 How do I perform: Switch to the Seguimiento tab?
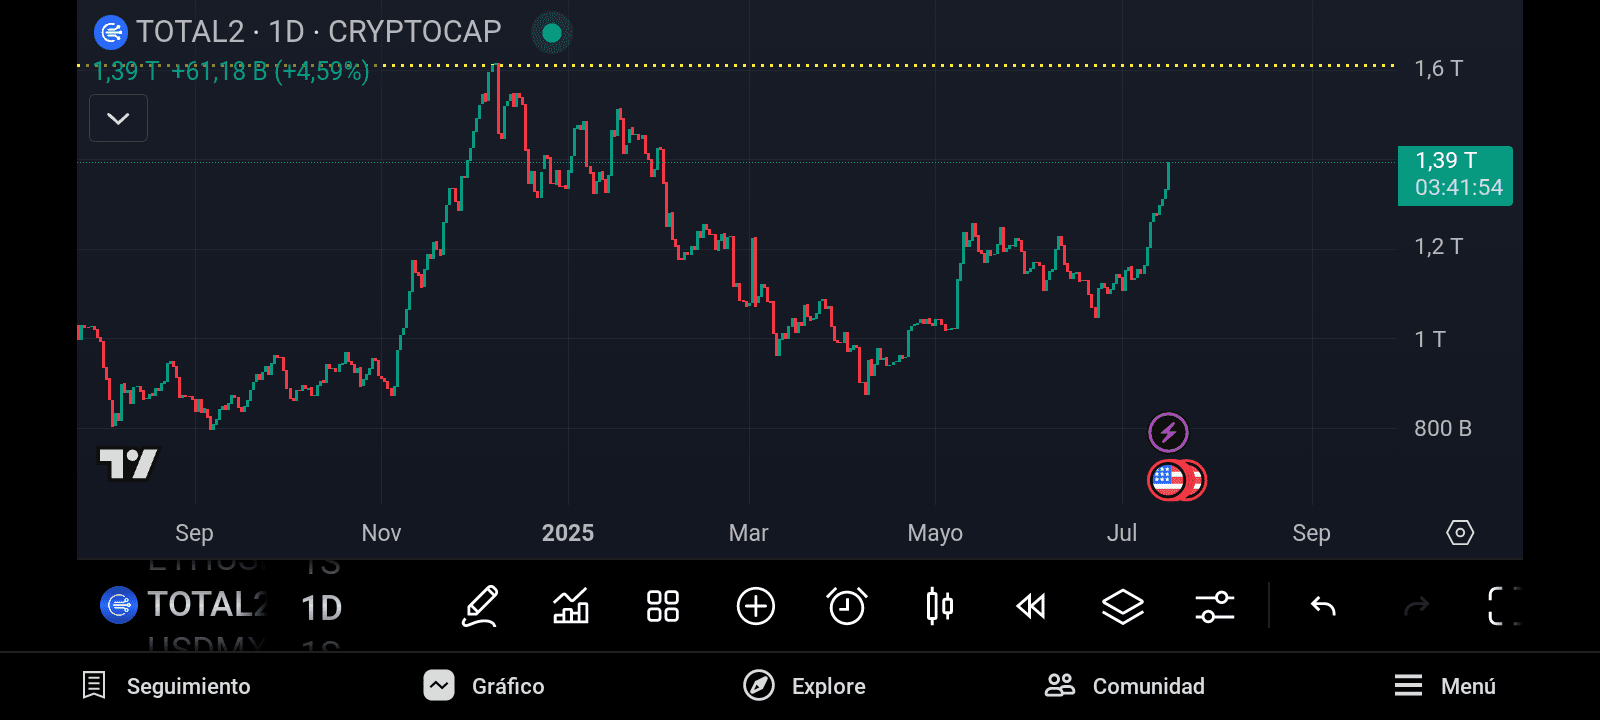tap(166, 686)
